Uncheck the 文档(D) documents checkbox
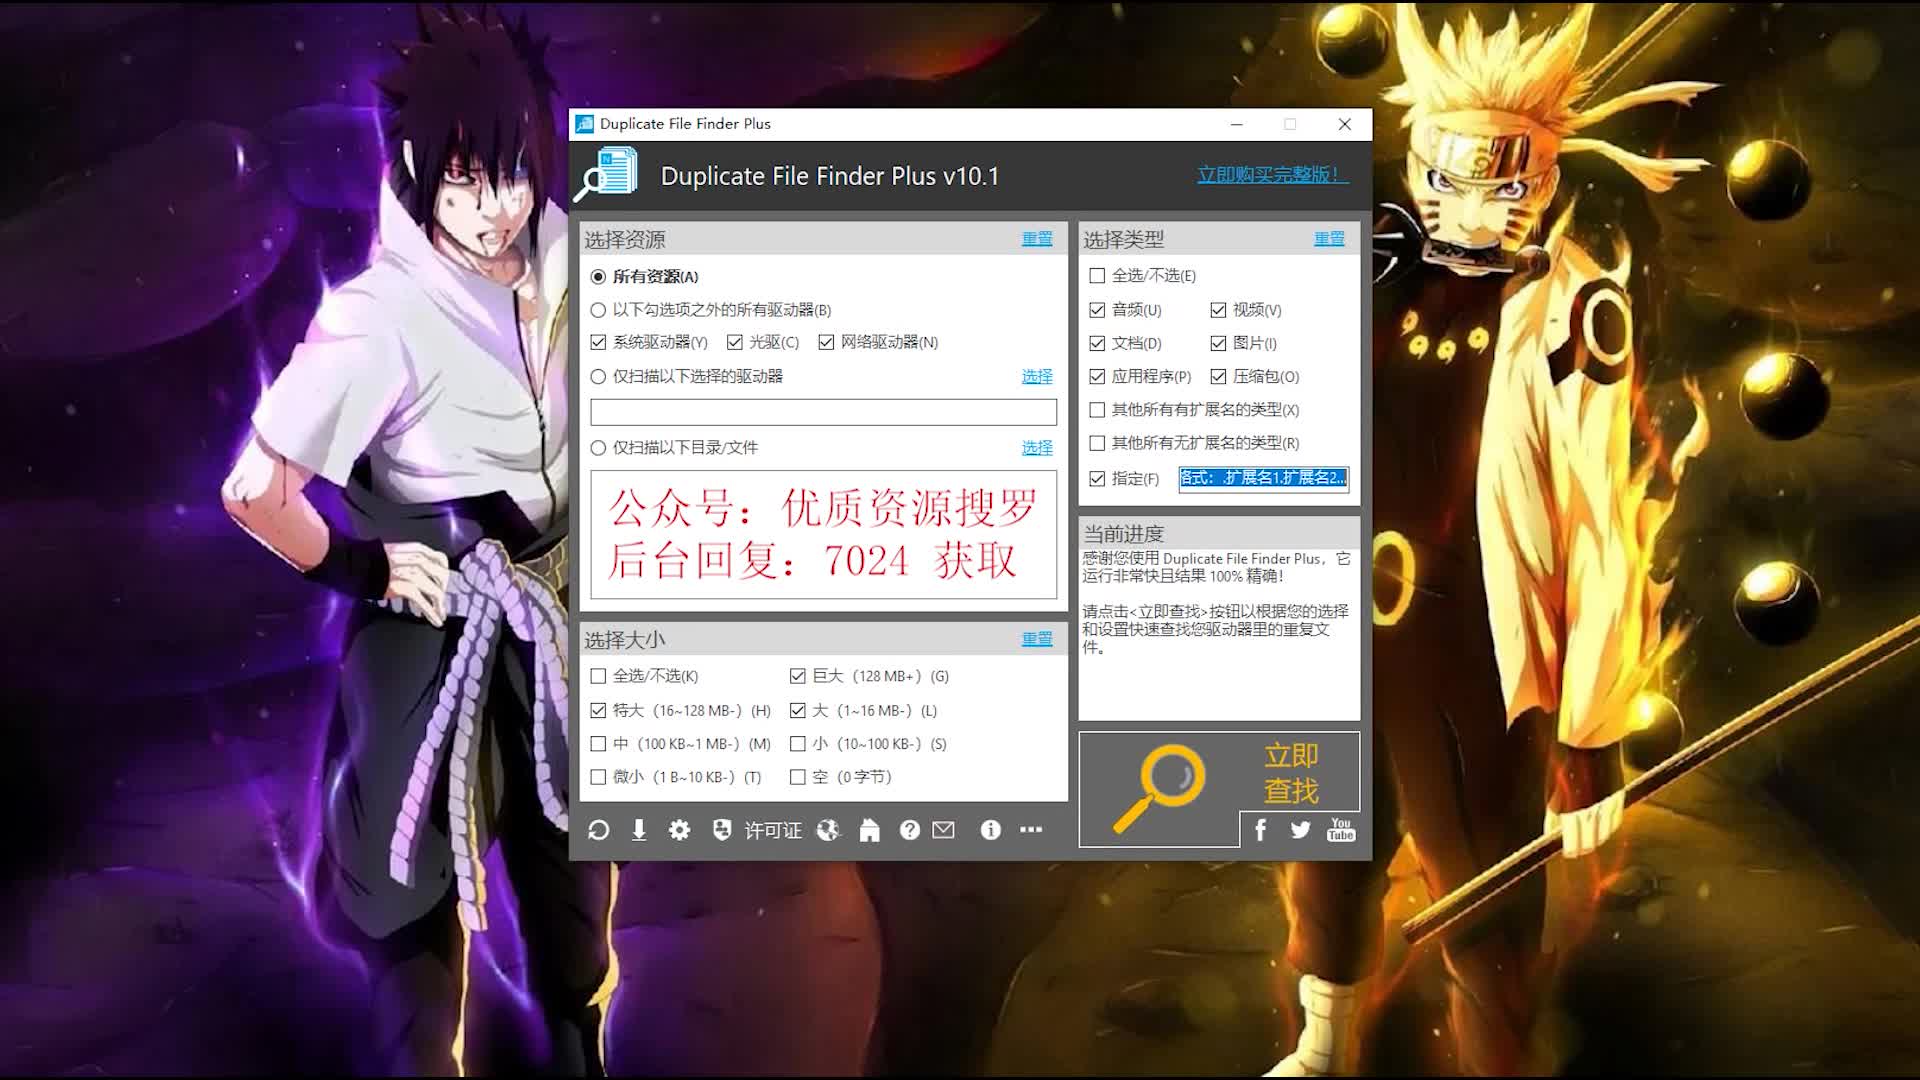 [x=1097, y=343]
